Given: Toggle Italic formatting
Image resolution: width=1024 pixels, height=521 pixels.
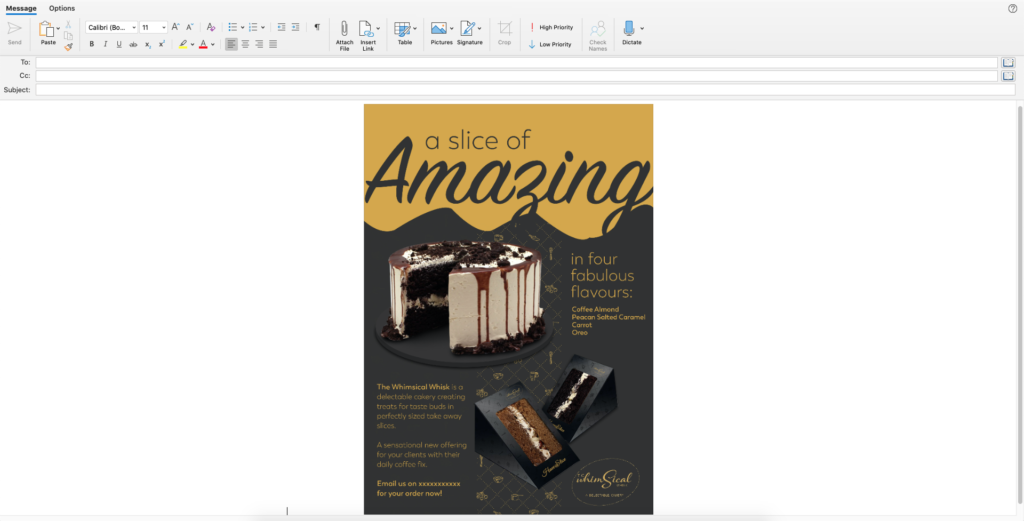Looking at the screenshot, I should coord(105,44).
